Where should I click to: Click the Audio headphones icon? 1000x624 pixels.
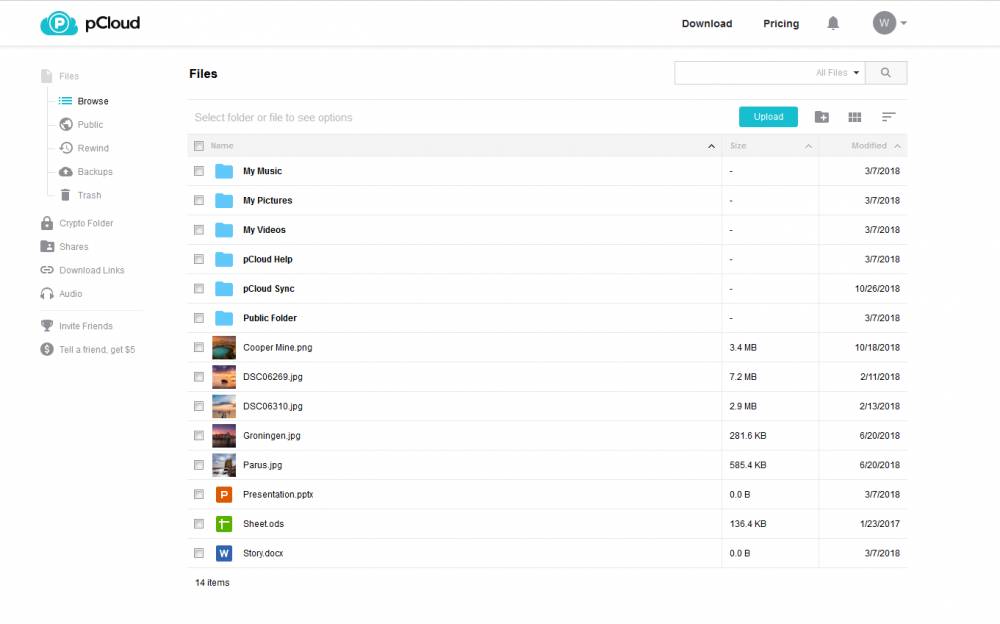point(47,293)
